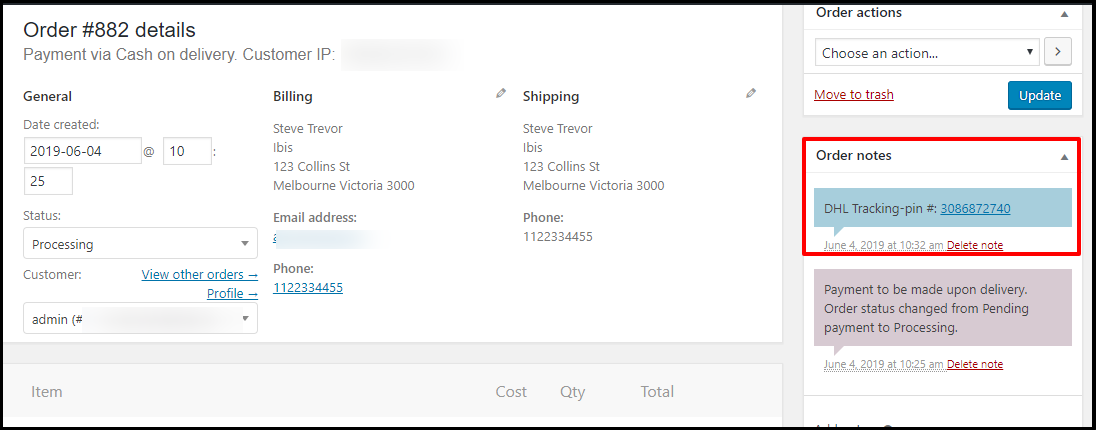This screenshot has width=1096, height=430.
Task: Open the Status Processing dropdown
Action: [140, 244]
